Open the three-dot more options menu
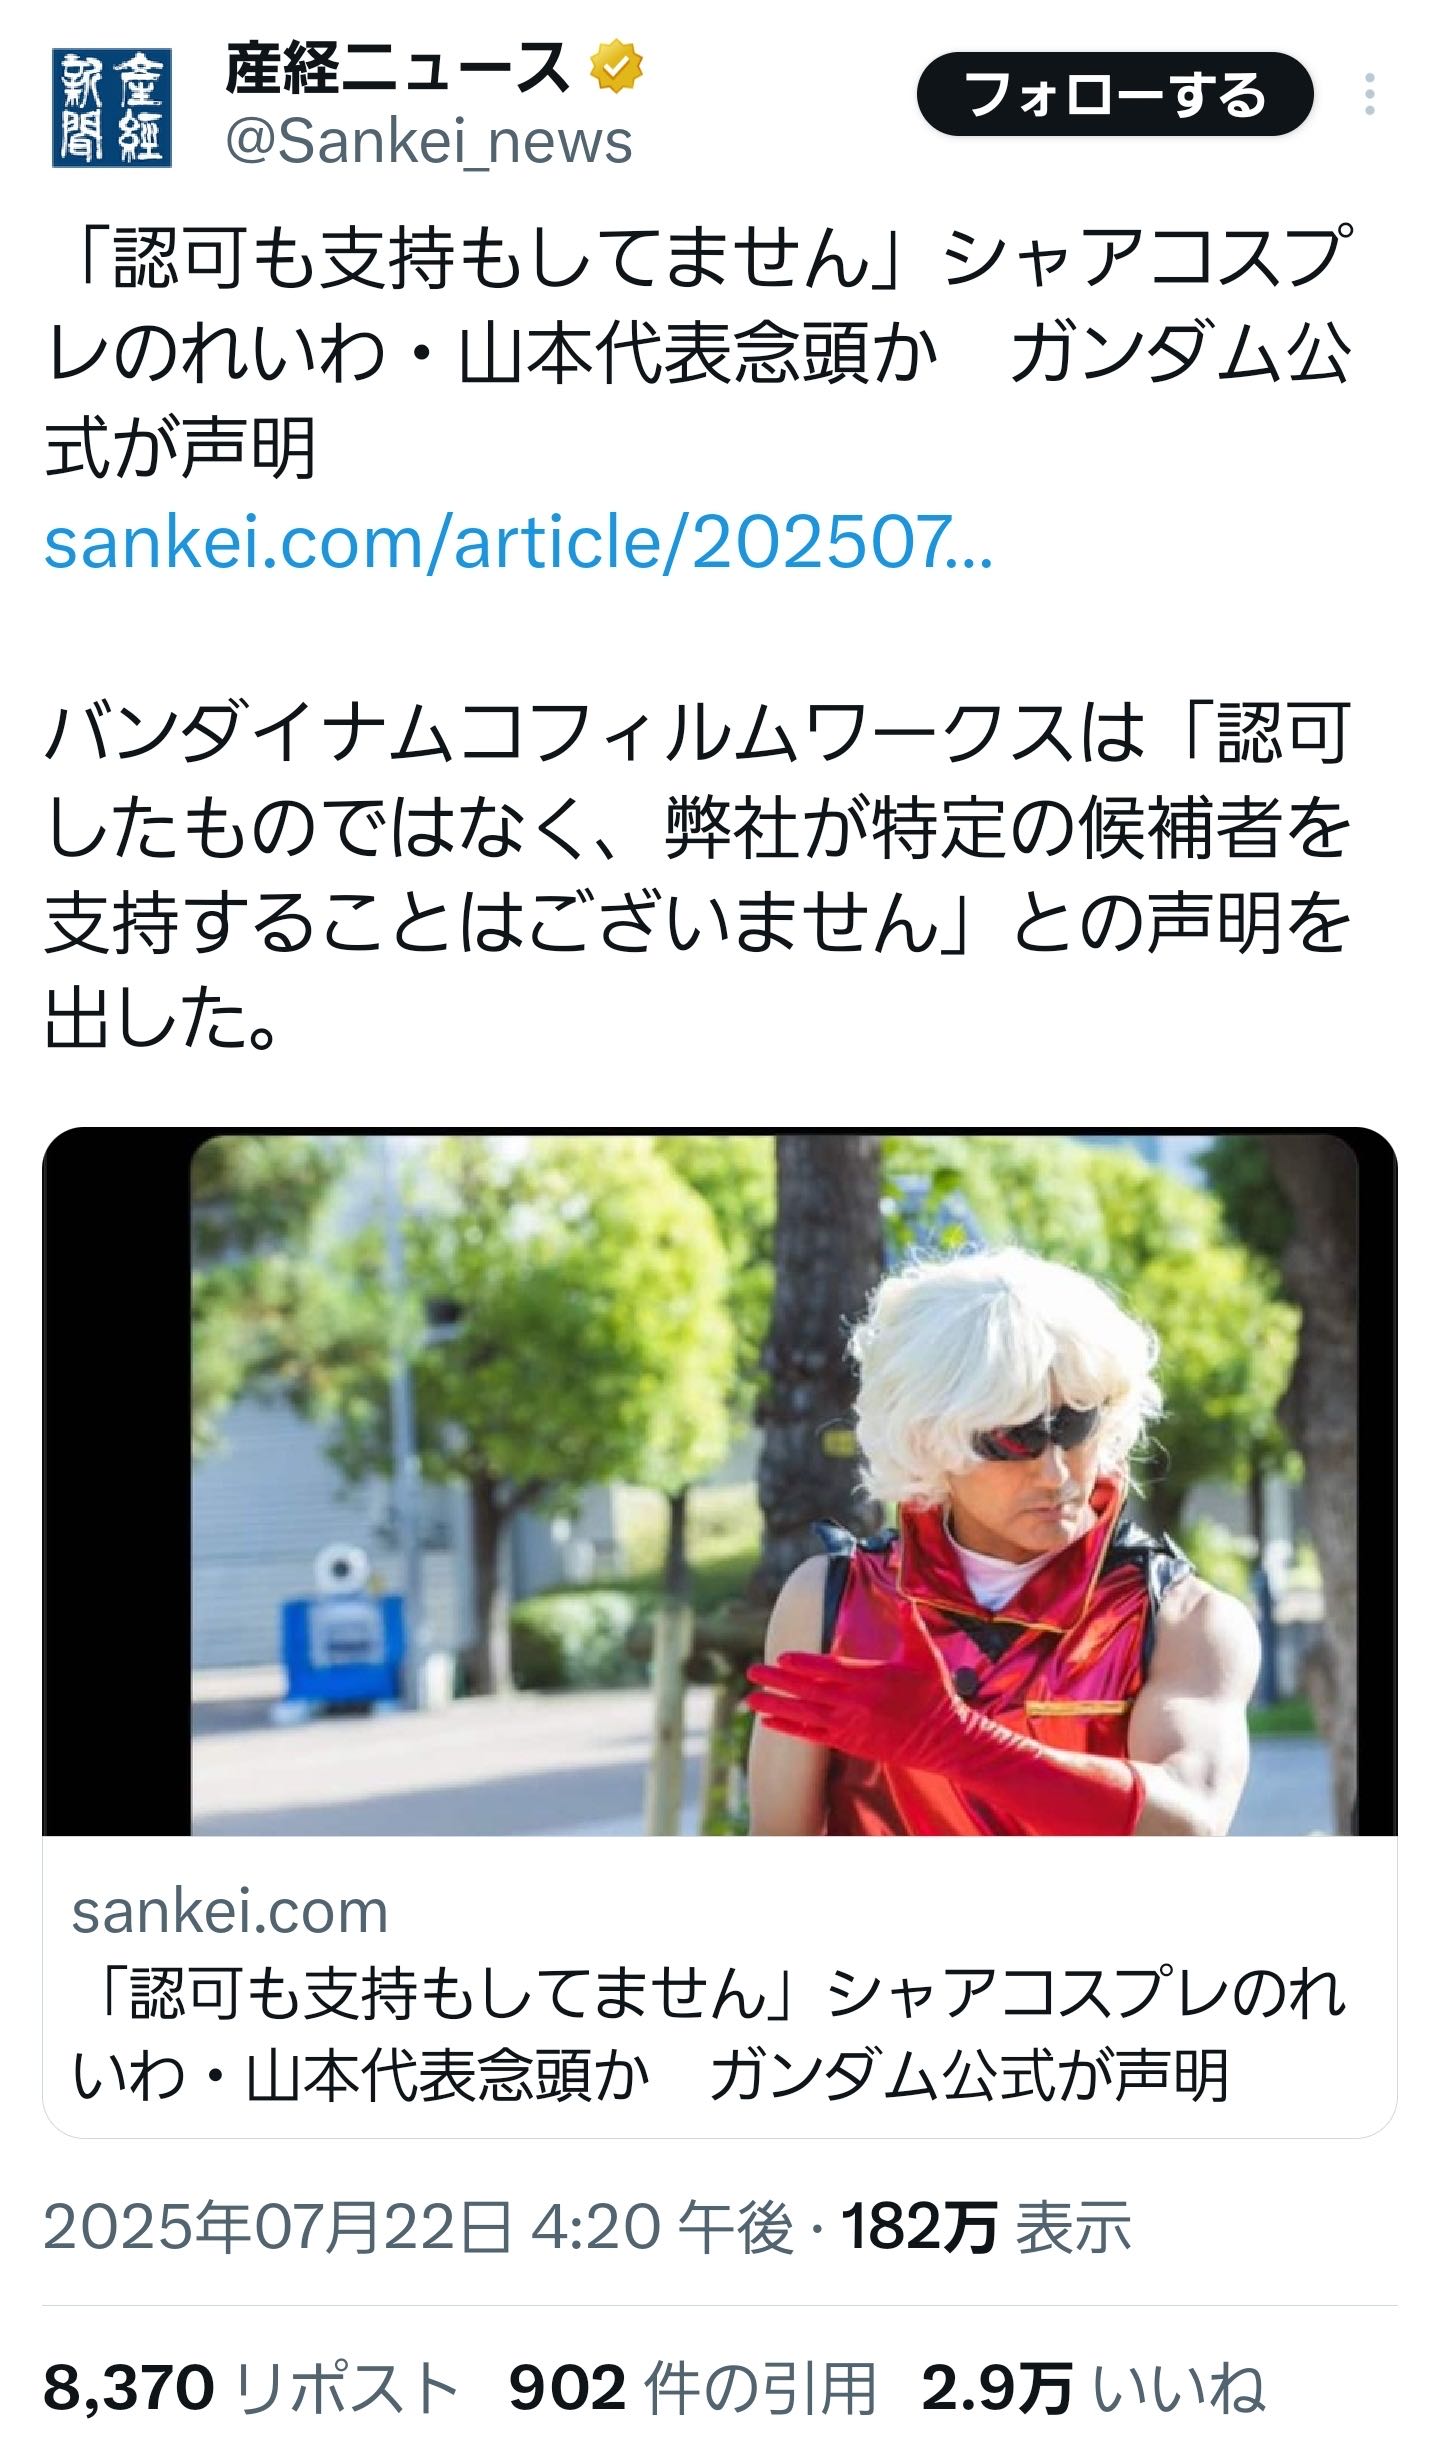Image resolution: width=1440 pixels, height=2446 pixels. tap(1369, 94)
